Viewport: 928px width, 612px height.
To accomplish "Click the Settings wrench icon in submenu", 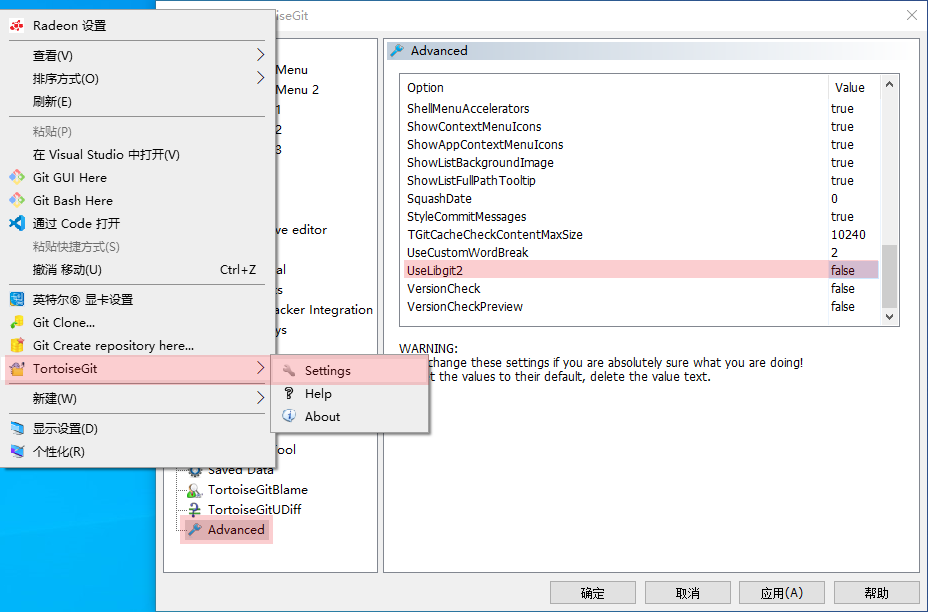I will [289, 371].
